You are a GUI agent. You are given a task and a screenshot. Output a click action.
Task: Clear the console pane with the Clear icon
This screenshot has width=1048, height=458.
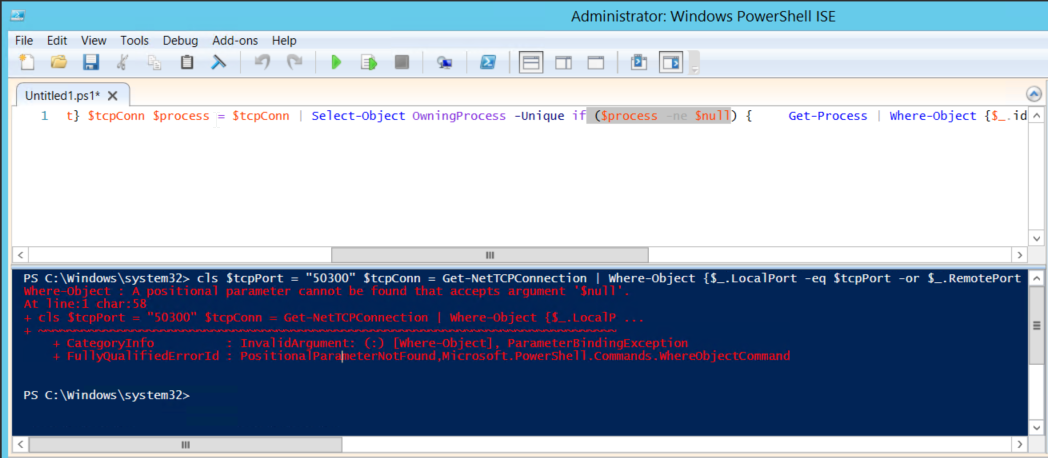pos(219,63)
